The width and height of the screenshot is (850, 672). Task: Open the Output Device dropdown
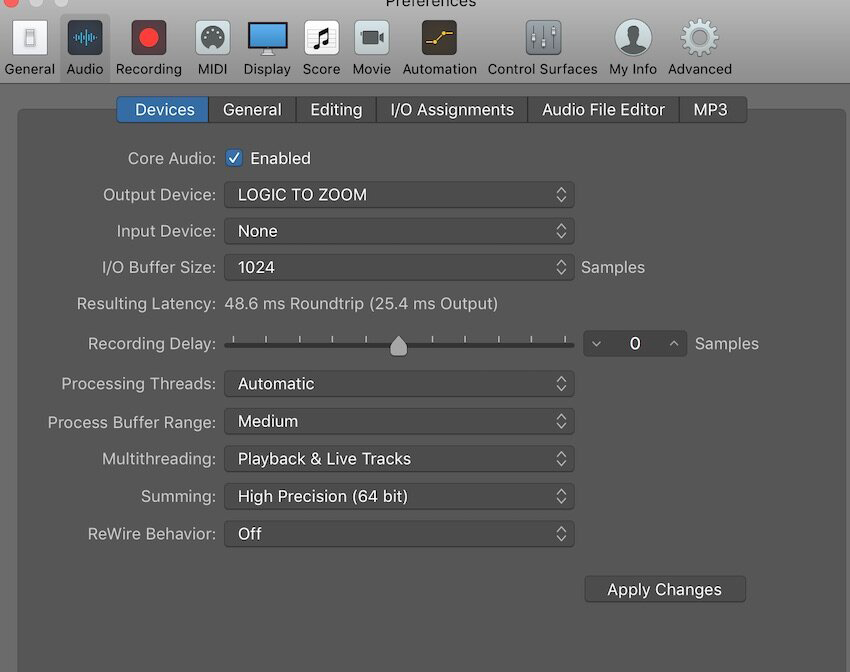[399, 195]
